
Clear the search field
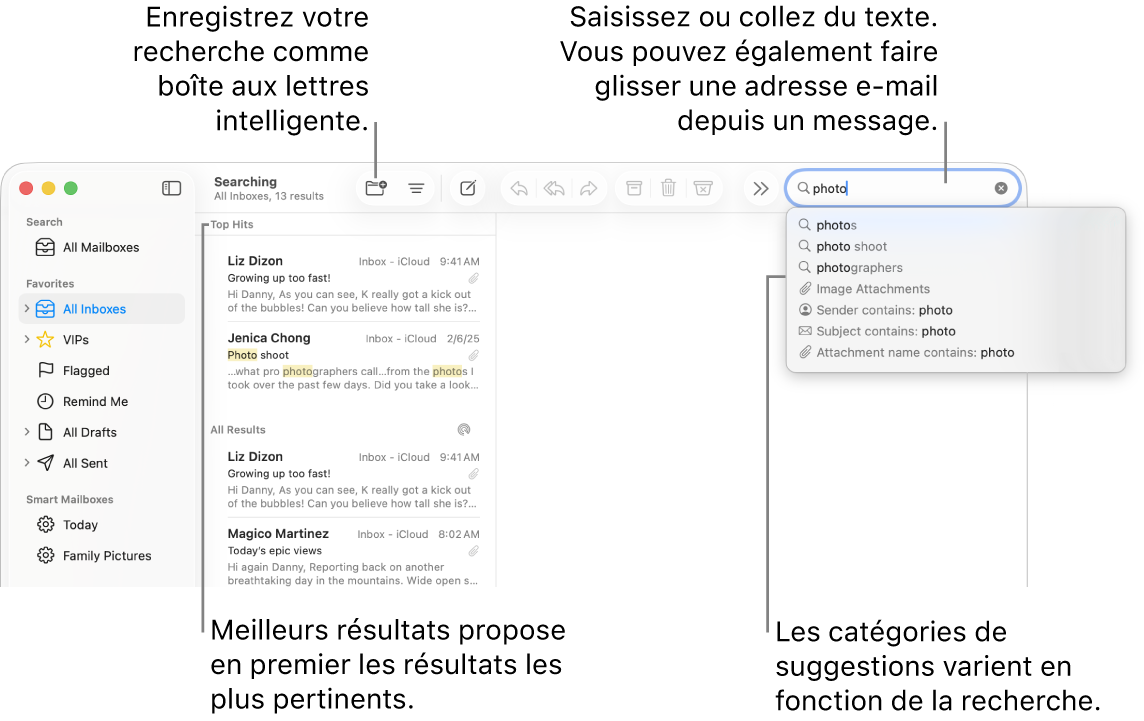(1001, 188)
